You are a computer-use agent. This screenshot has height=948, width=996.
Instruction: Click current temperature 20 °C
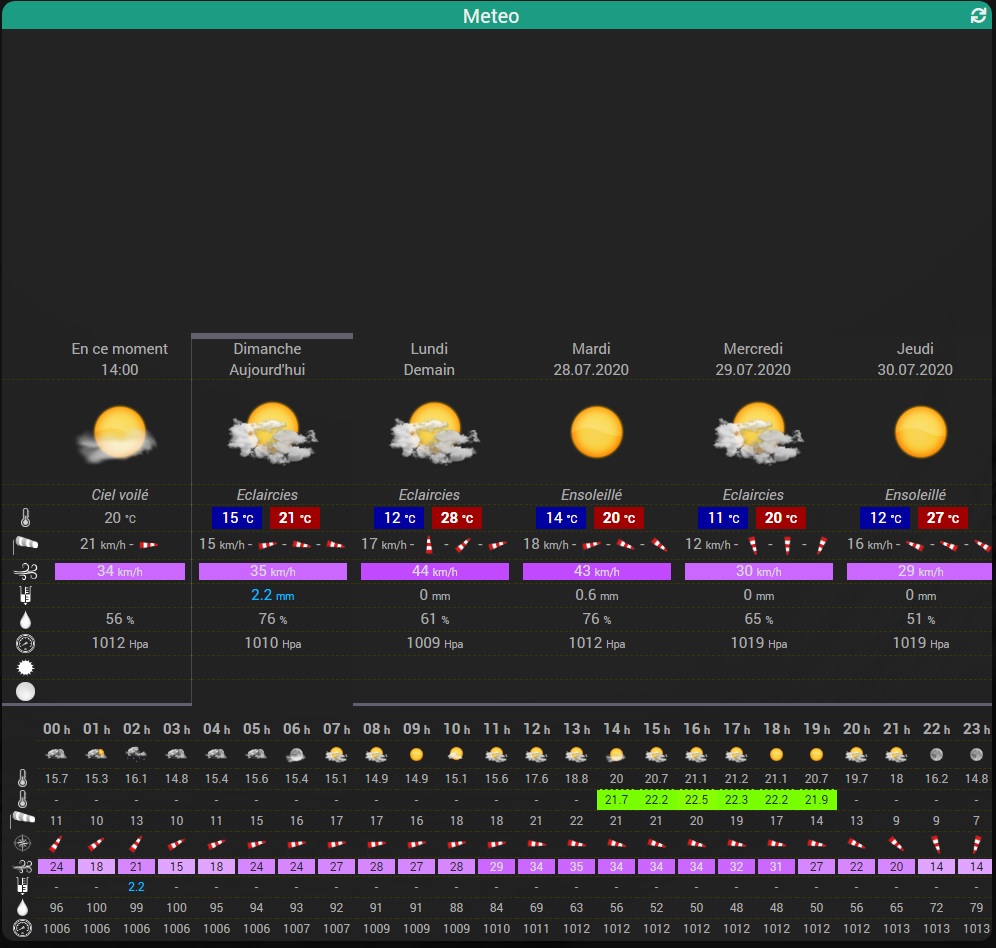point(119,518)
